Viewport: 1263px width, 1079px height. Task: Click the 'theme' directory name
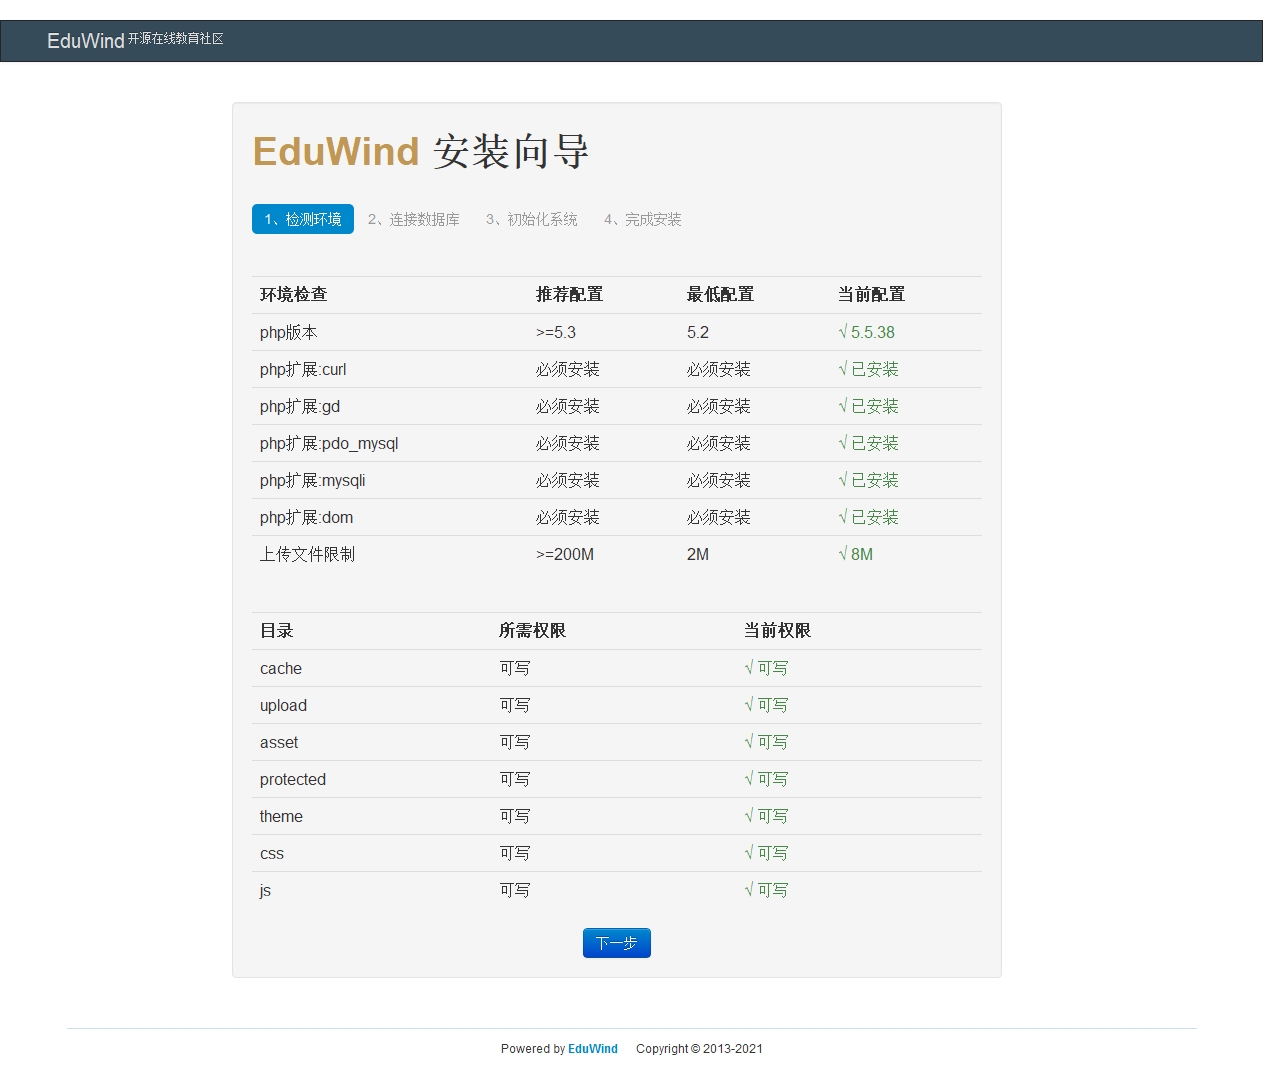click(281, 816)
